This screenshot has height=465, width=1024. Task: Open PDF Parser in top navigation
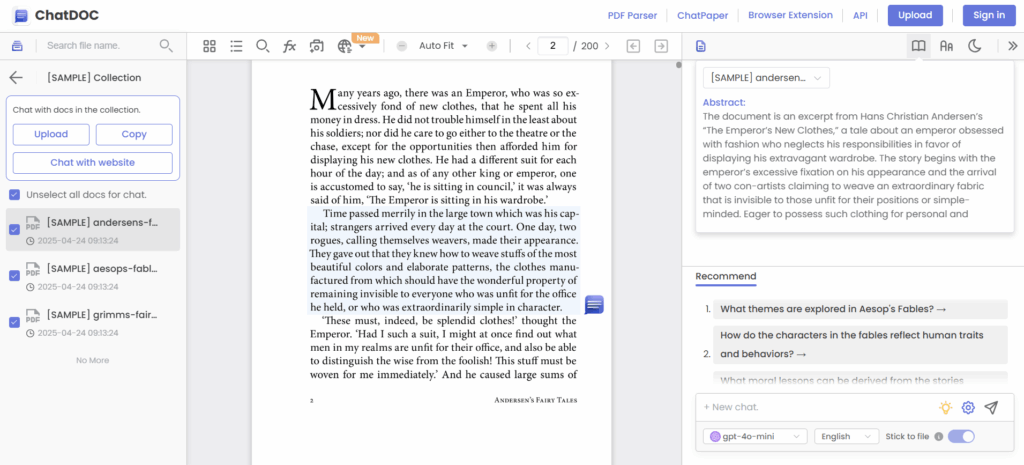tap(632, 16)
